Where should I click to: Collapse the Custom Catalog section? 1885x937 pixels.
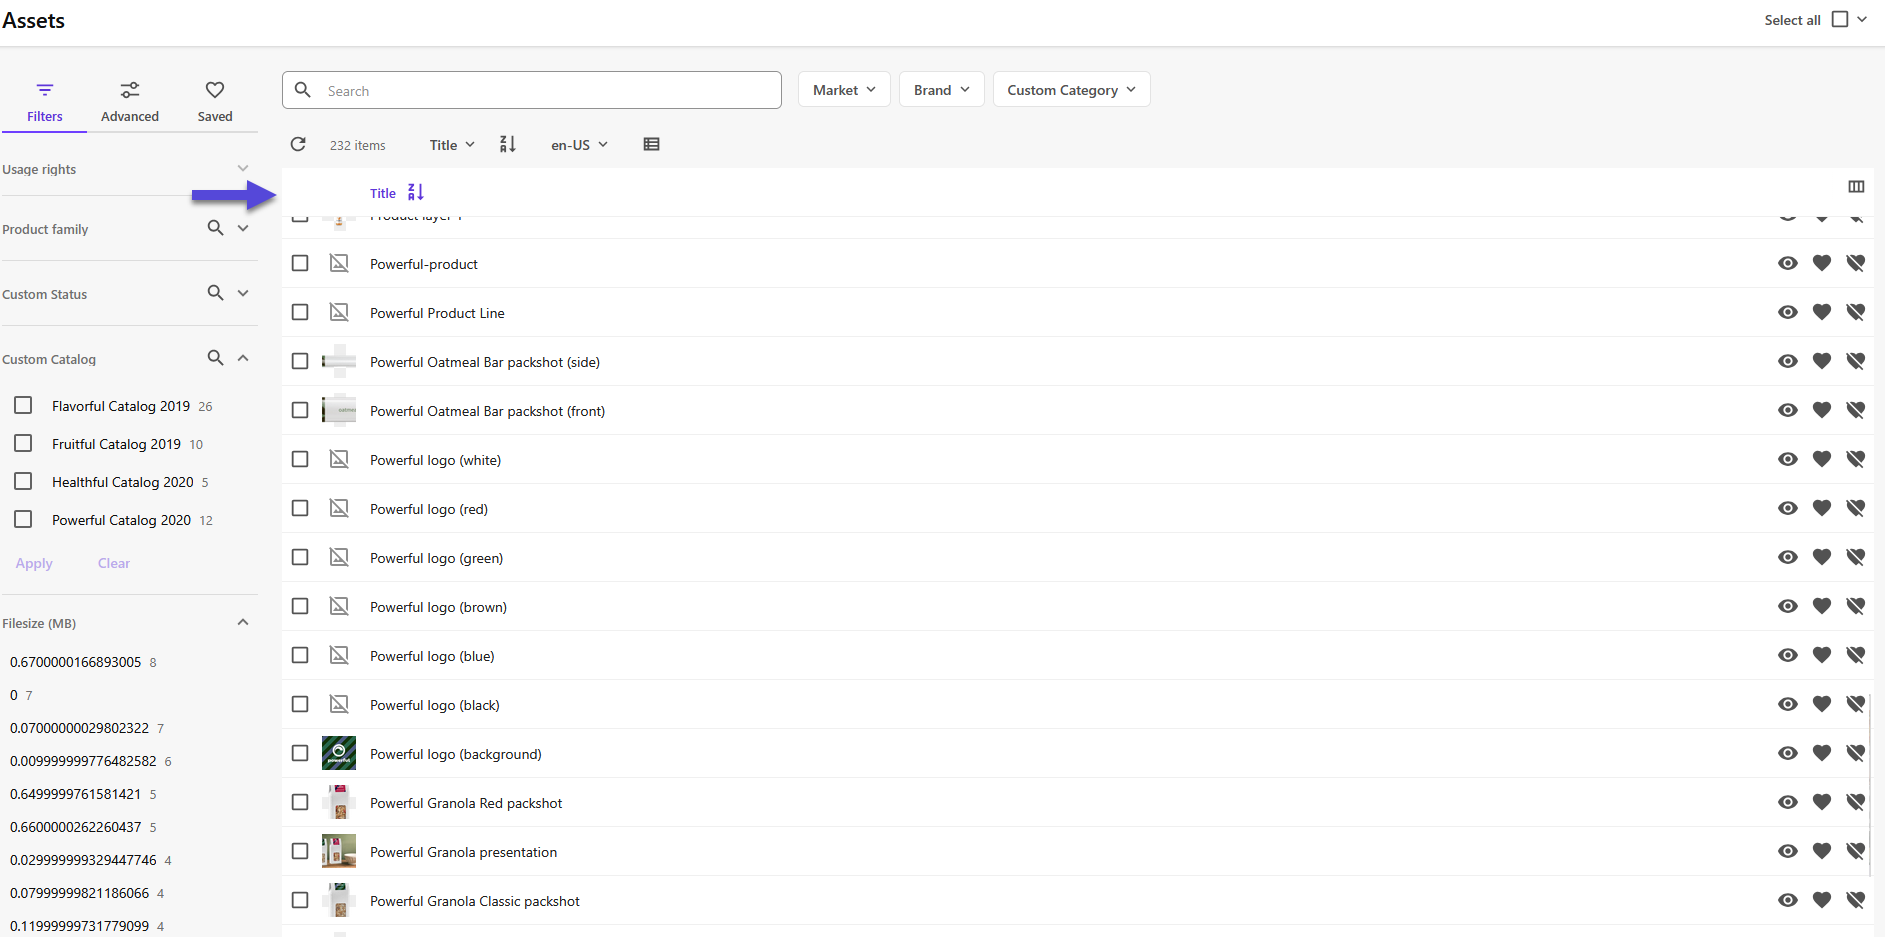click(242, 357)
